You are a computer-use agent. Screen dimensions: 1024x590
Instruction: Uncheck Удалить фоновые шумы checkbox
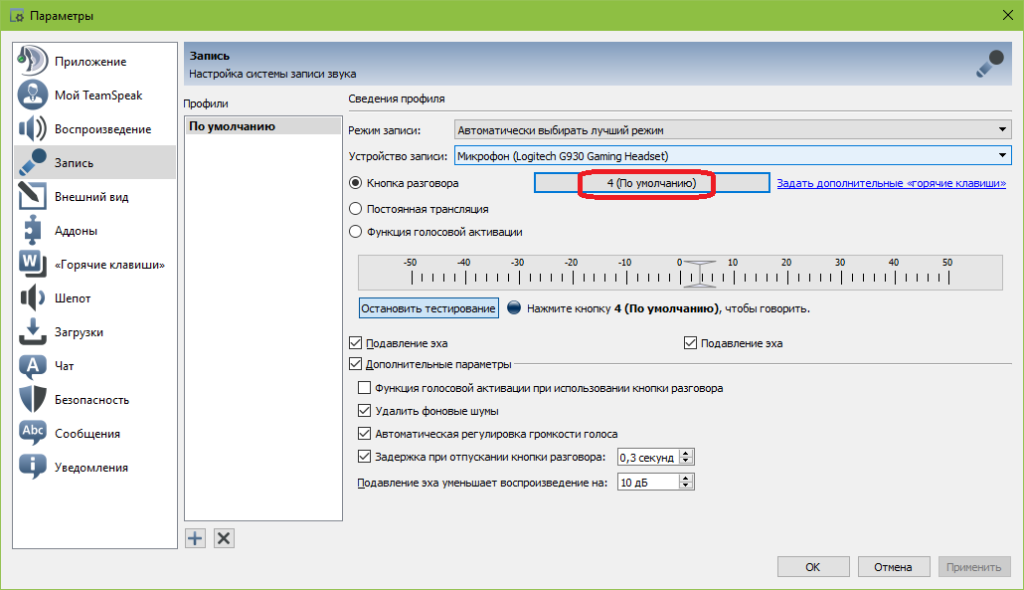pos(365,411)
